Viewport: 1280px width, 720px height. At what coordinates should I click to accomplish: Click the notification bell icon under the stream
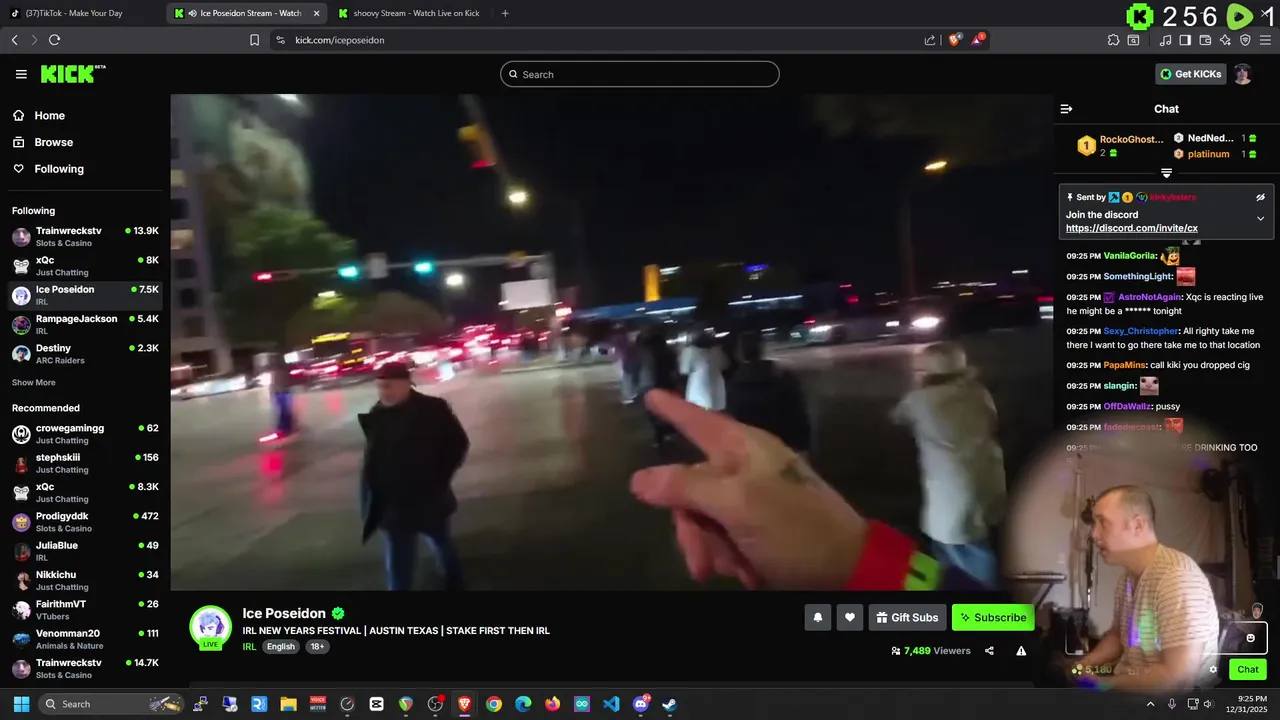click(817, 618)
